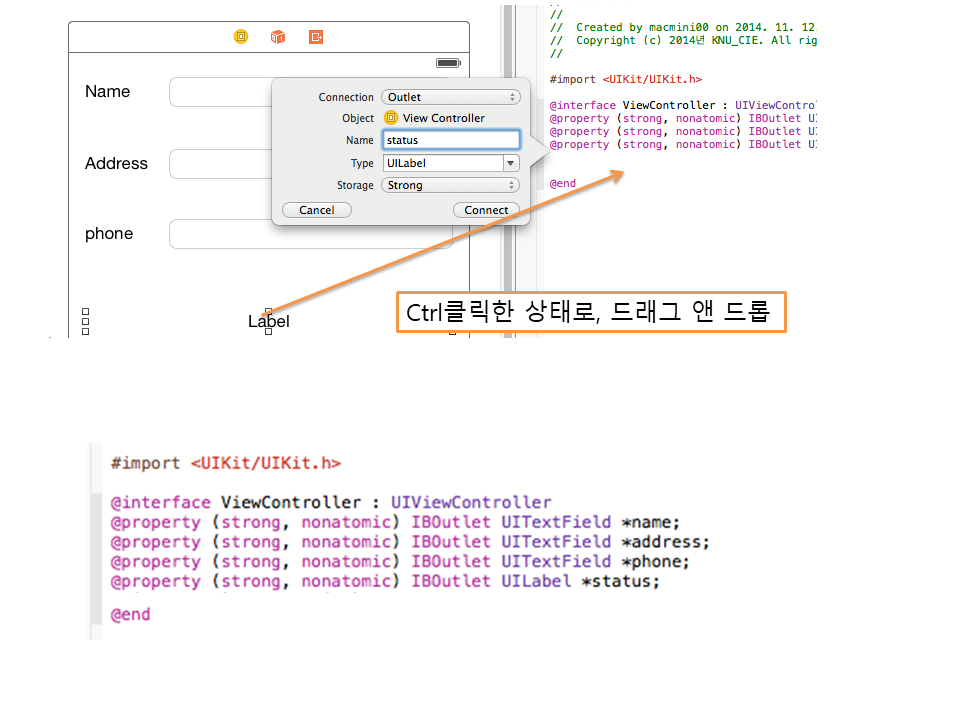This screenshot has width=960, height=720.
Task: Click the resize handle below Label
Action: [x=268, y=332]
